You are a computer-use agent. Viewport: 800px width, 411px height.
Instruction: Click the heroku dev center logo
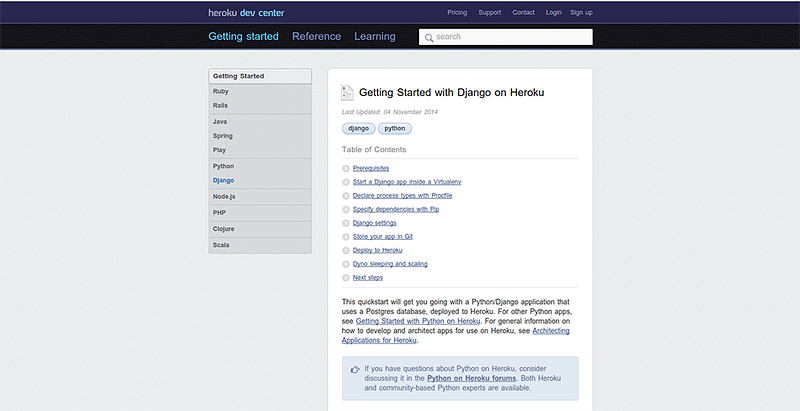point(246,13)
